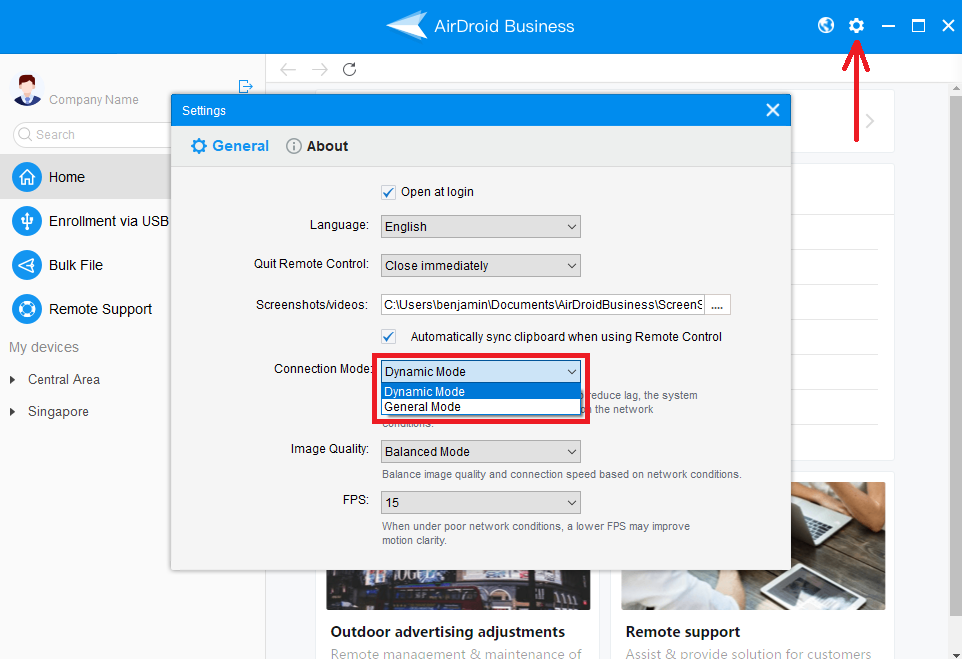This screenshot has height=659, width=962.
Task: Expand the Central Area device group
Action: click(x=12, y=380)
